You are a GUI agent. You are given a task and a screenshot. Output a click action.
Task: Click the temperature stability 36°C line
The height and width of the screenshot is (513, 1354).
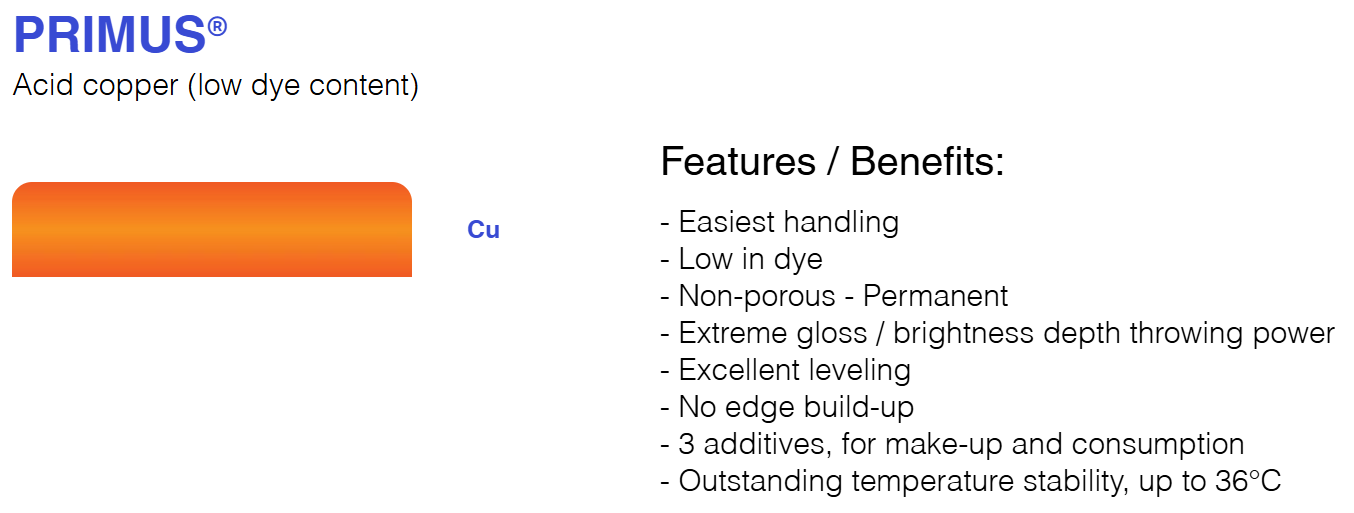[971, 481]
